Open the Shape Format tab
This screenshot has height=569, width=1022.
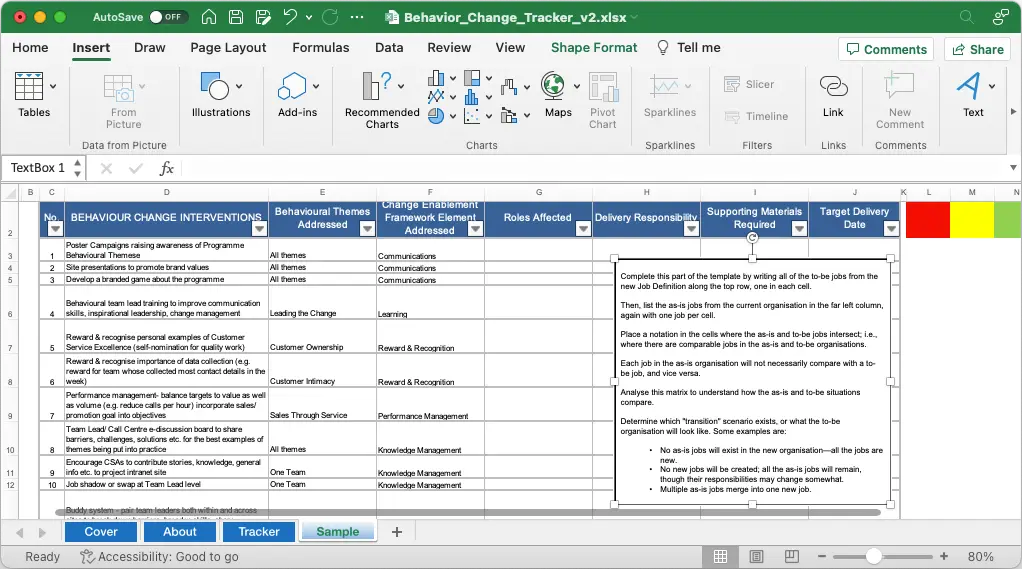(x=594, y=48)
